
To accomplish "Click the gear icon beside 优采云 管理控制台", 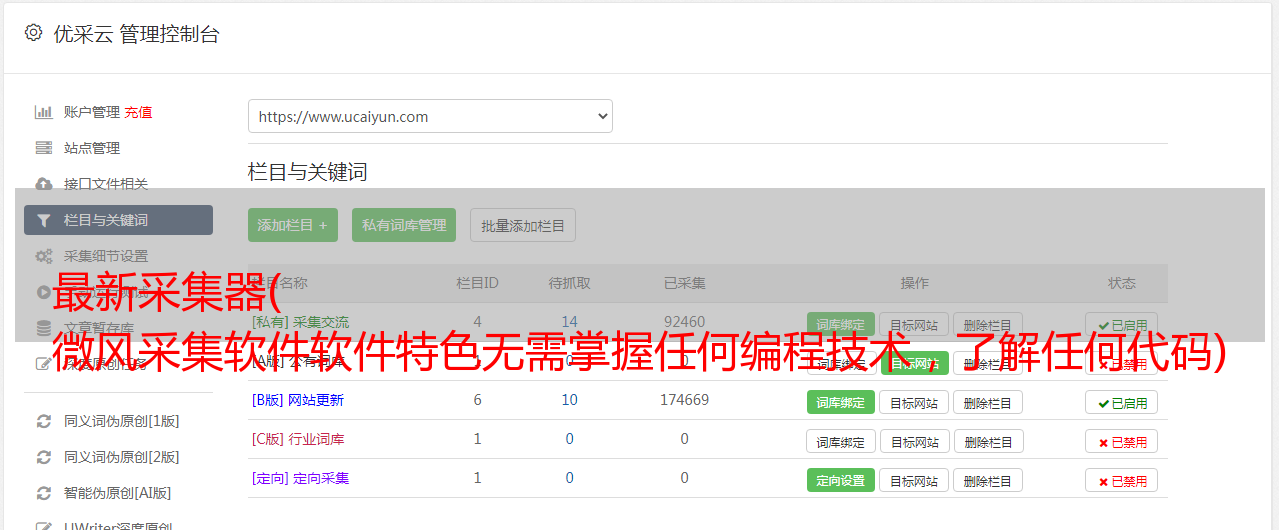I will 33,33.
